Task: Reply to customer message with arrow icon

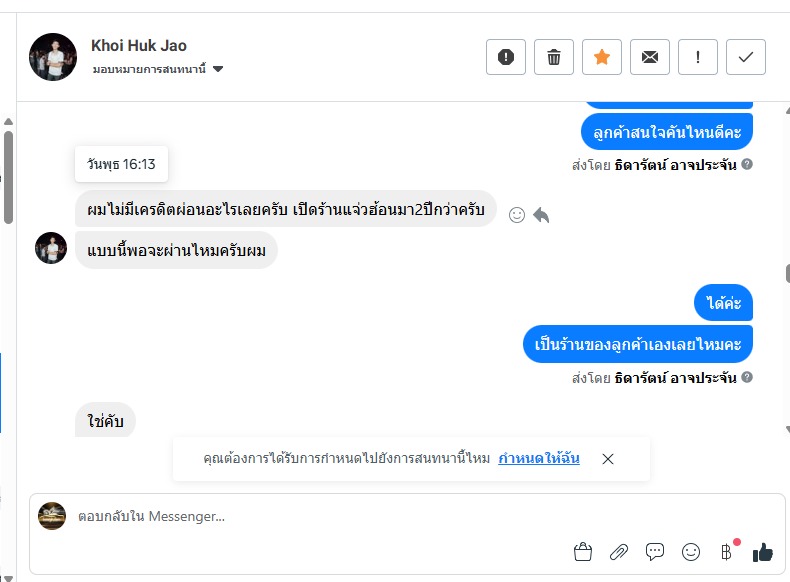Action: coord(541,214)
